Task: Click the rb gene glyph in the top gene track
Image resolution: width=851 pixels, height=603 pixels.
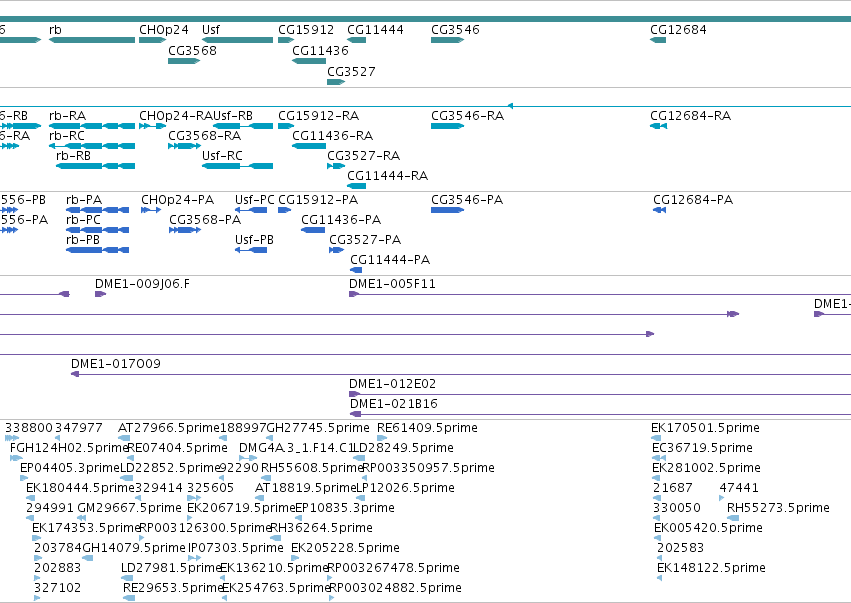Action: (x=92, y=40)
